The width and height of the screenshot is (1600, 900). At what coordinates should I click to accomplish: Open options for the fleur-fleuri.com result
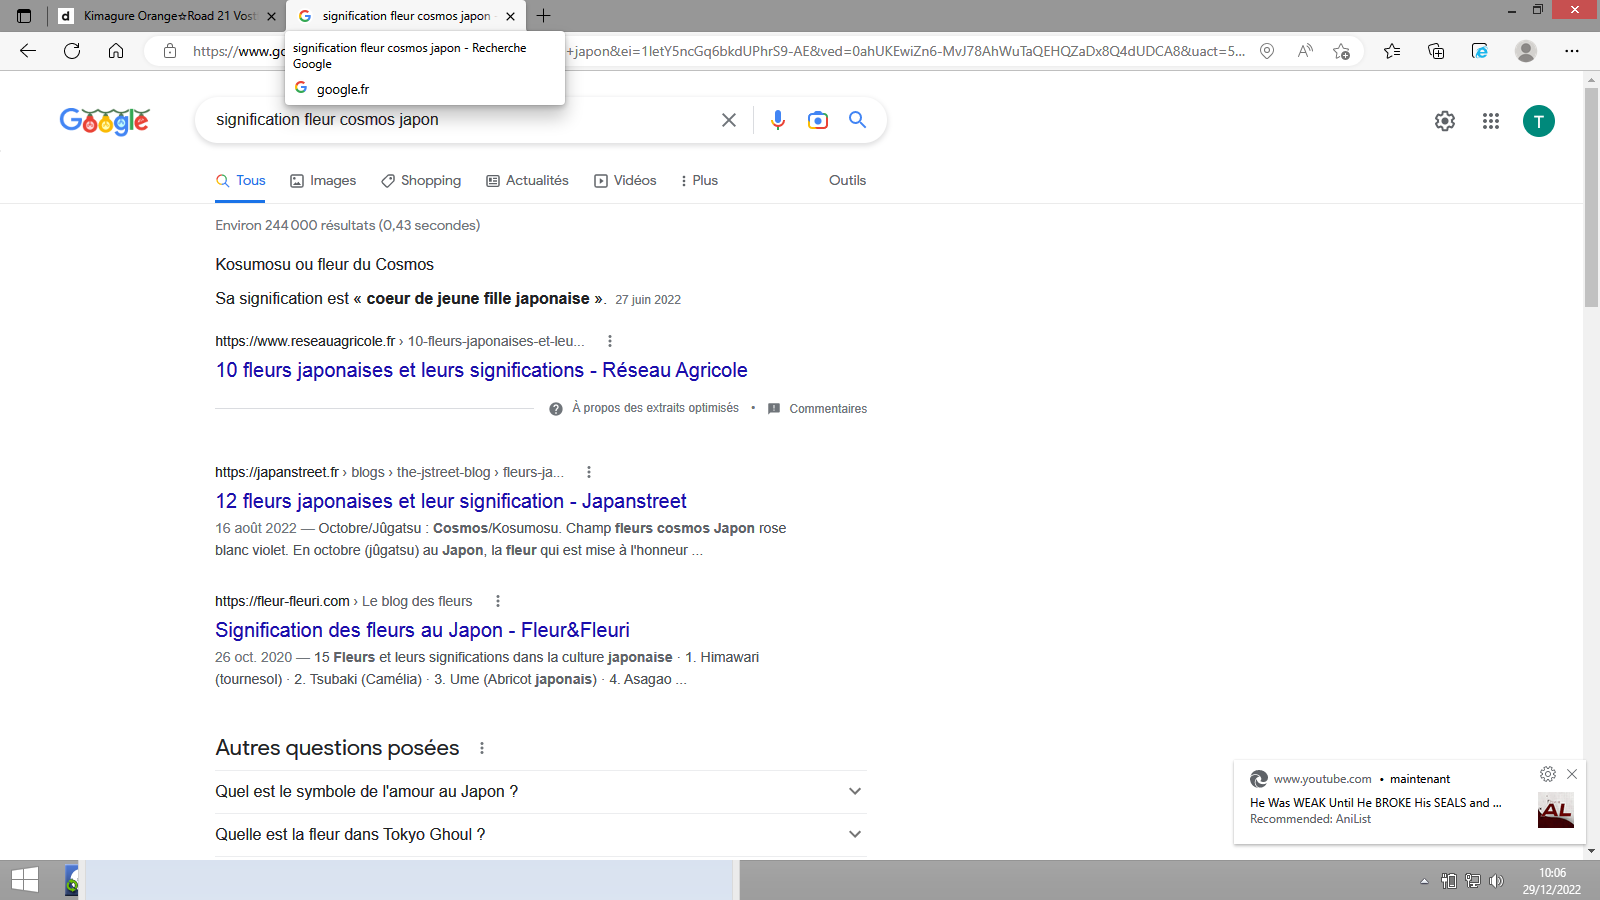pyautogui.click(x=498, y=601)
